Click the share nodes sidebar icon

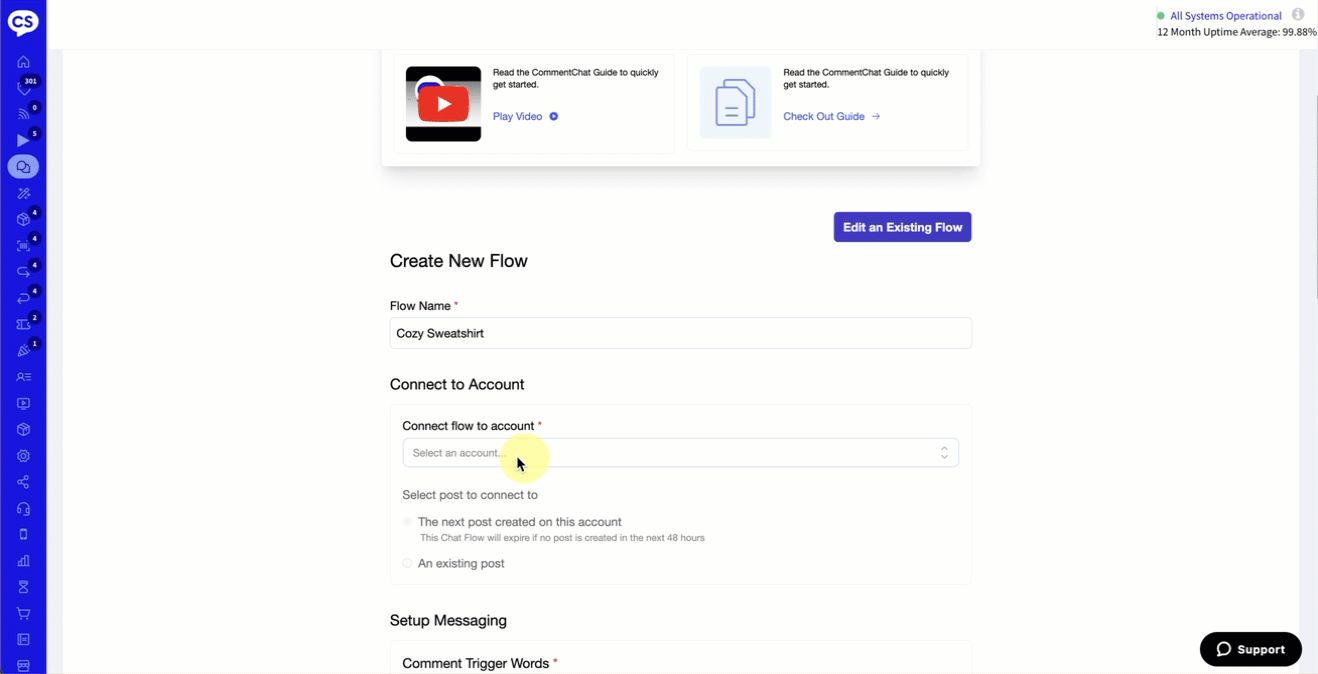click(x=23, y=482)
